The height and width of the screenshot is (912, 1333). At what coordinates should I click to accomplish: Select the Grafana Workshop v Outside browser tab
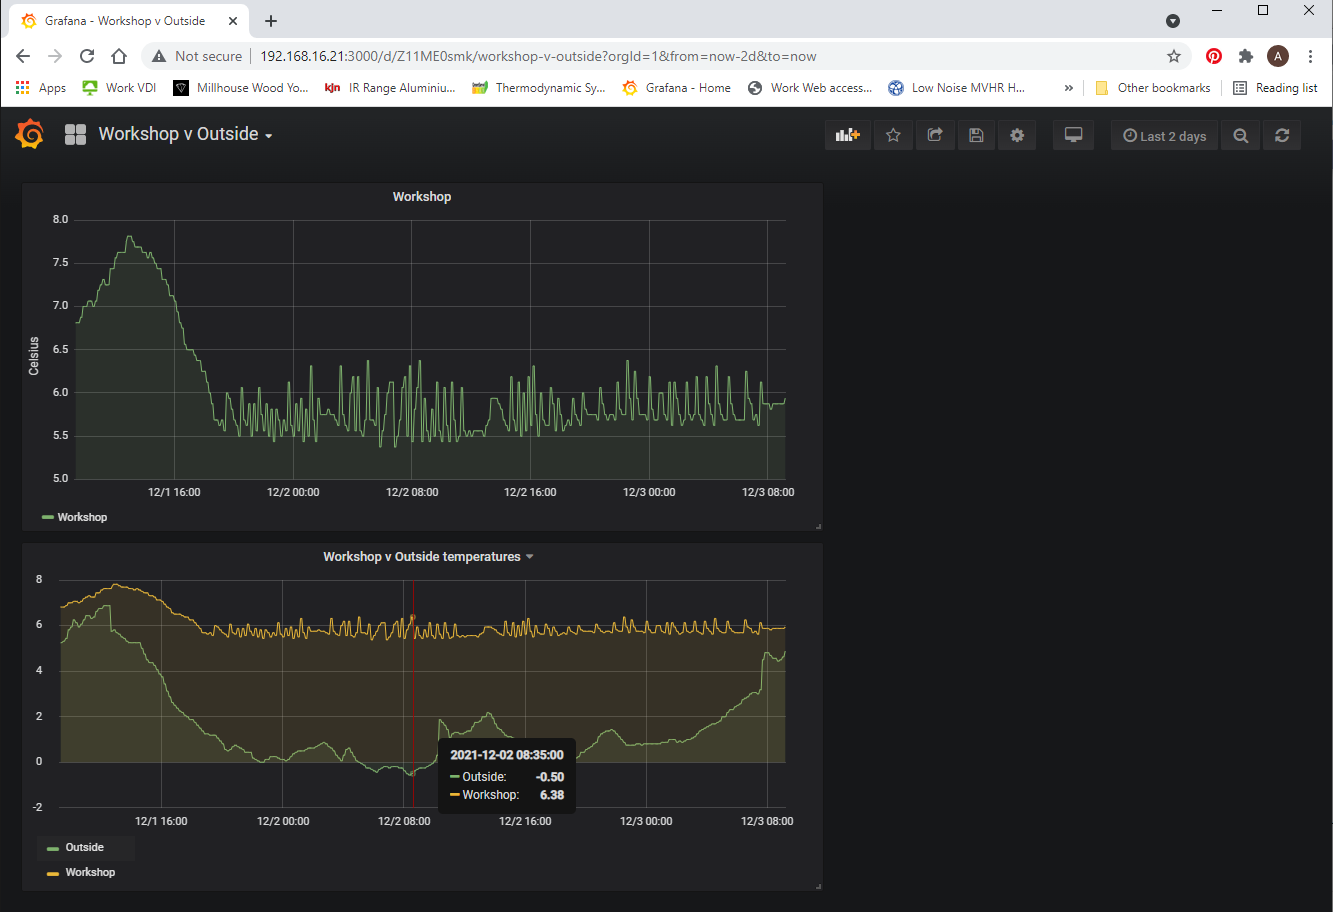[x=125, y=21]
